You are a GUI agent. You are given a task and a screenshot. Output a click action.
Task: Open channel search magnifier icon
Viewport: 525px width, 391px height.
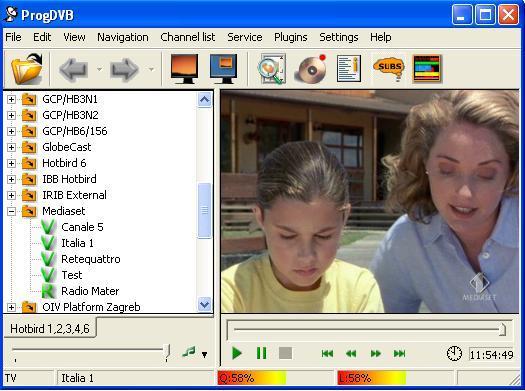point(272,69)
